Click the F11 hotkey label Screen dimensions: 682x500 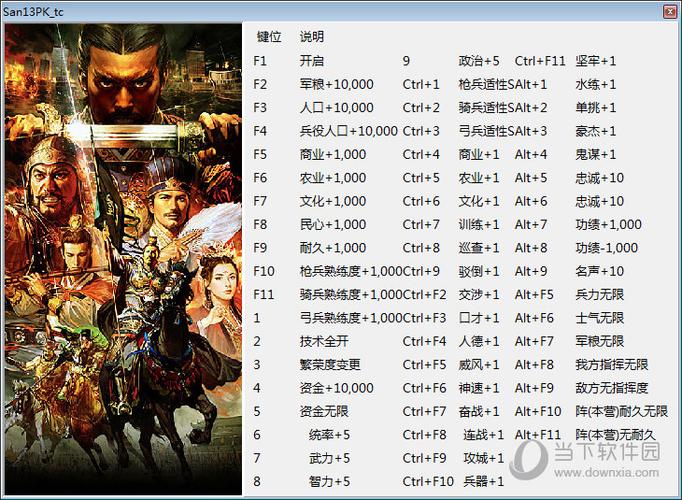264,295
